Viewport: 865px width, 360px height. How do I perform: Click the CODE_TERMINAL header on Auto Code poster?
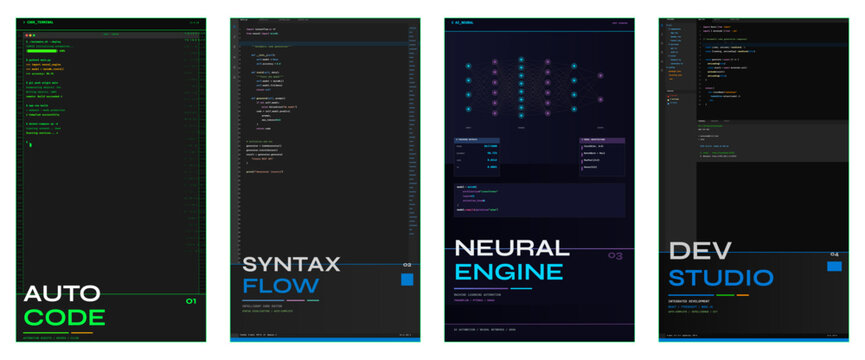coord(39,23)
